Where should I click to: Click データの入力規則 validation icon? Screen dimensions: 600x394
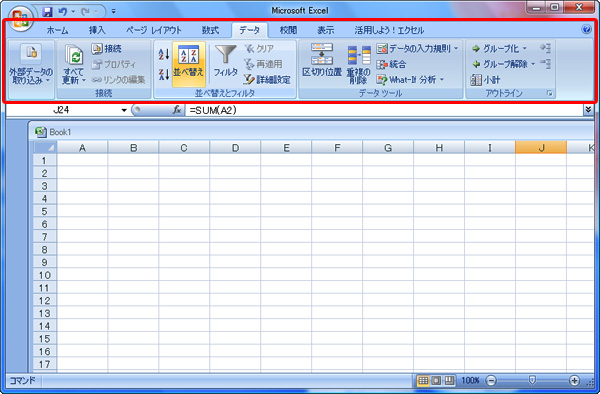pos(382,49)
